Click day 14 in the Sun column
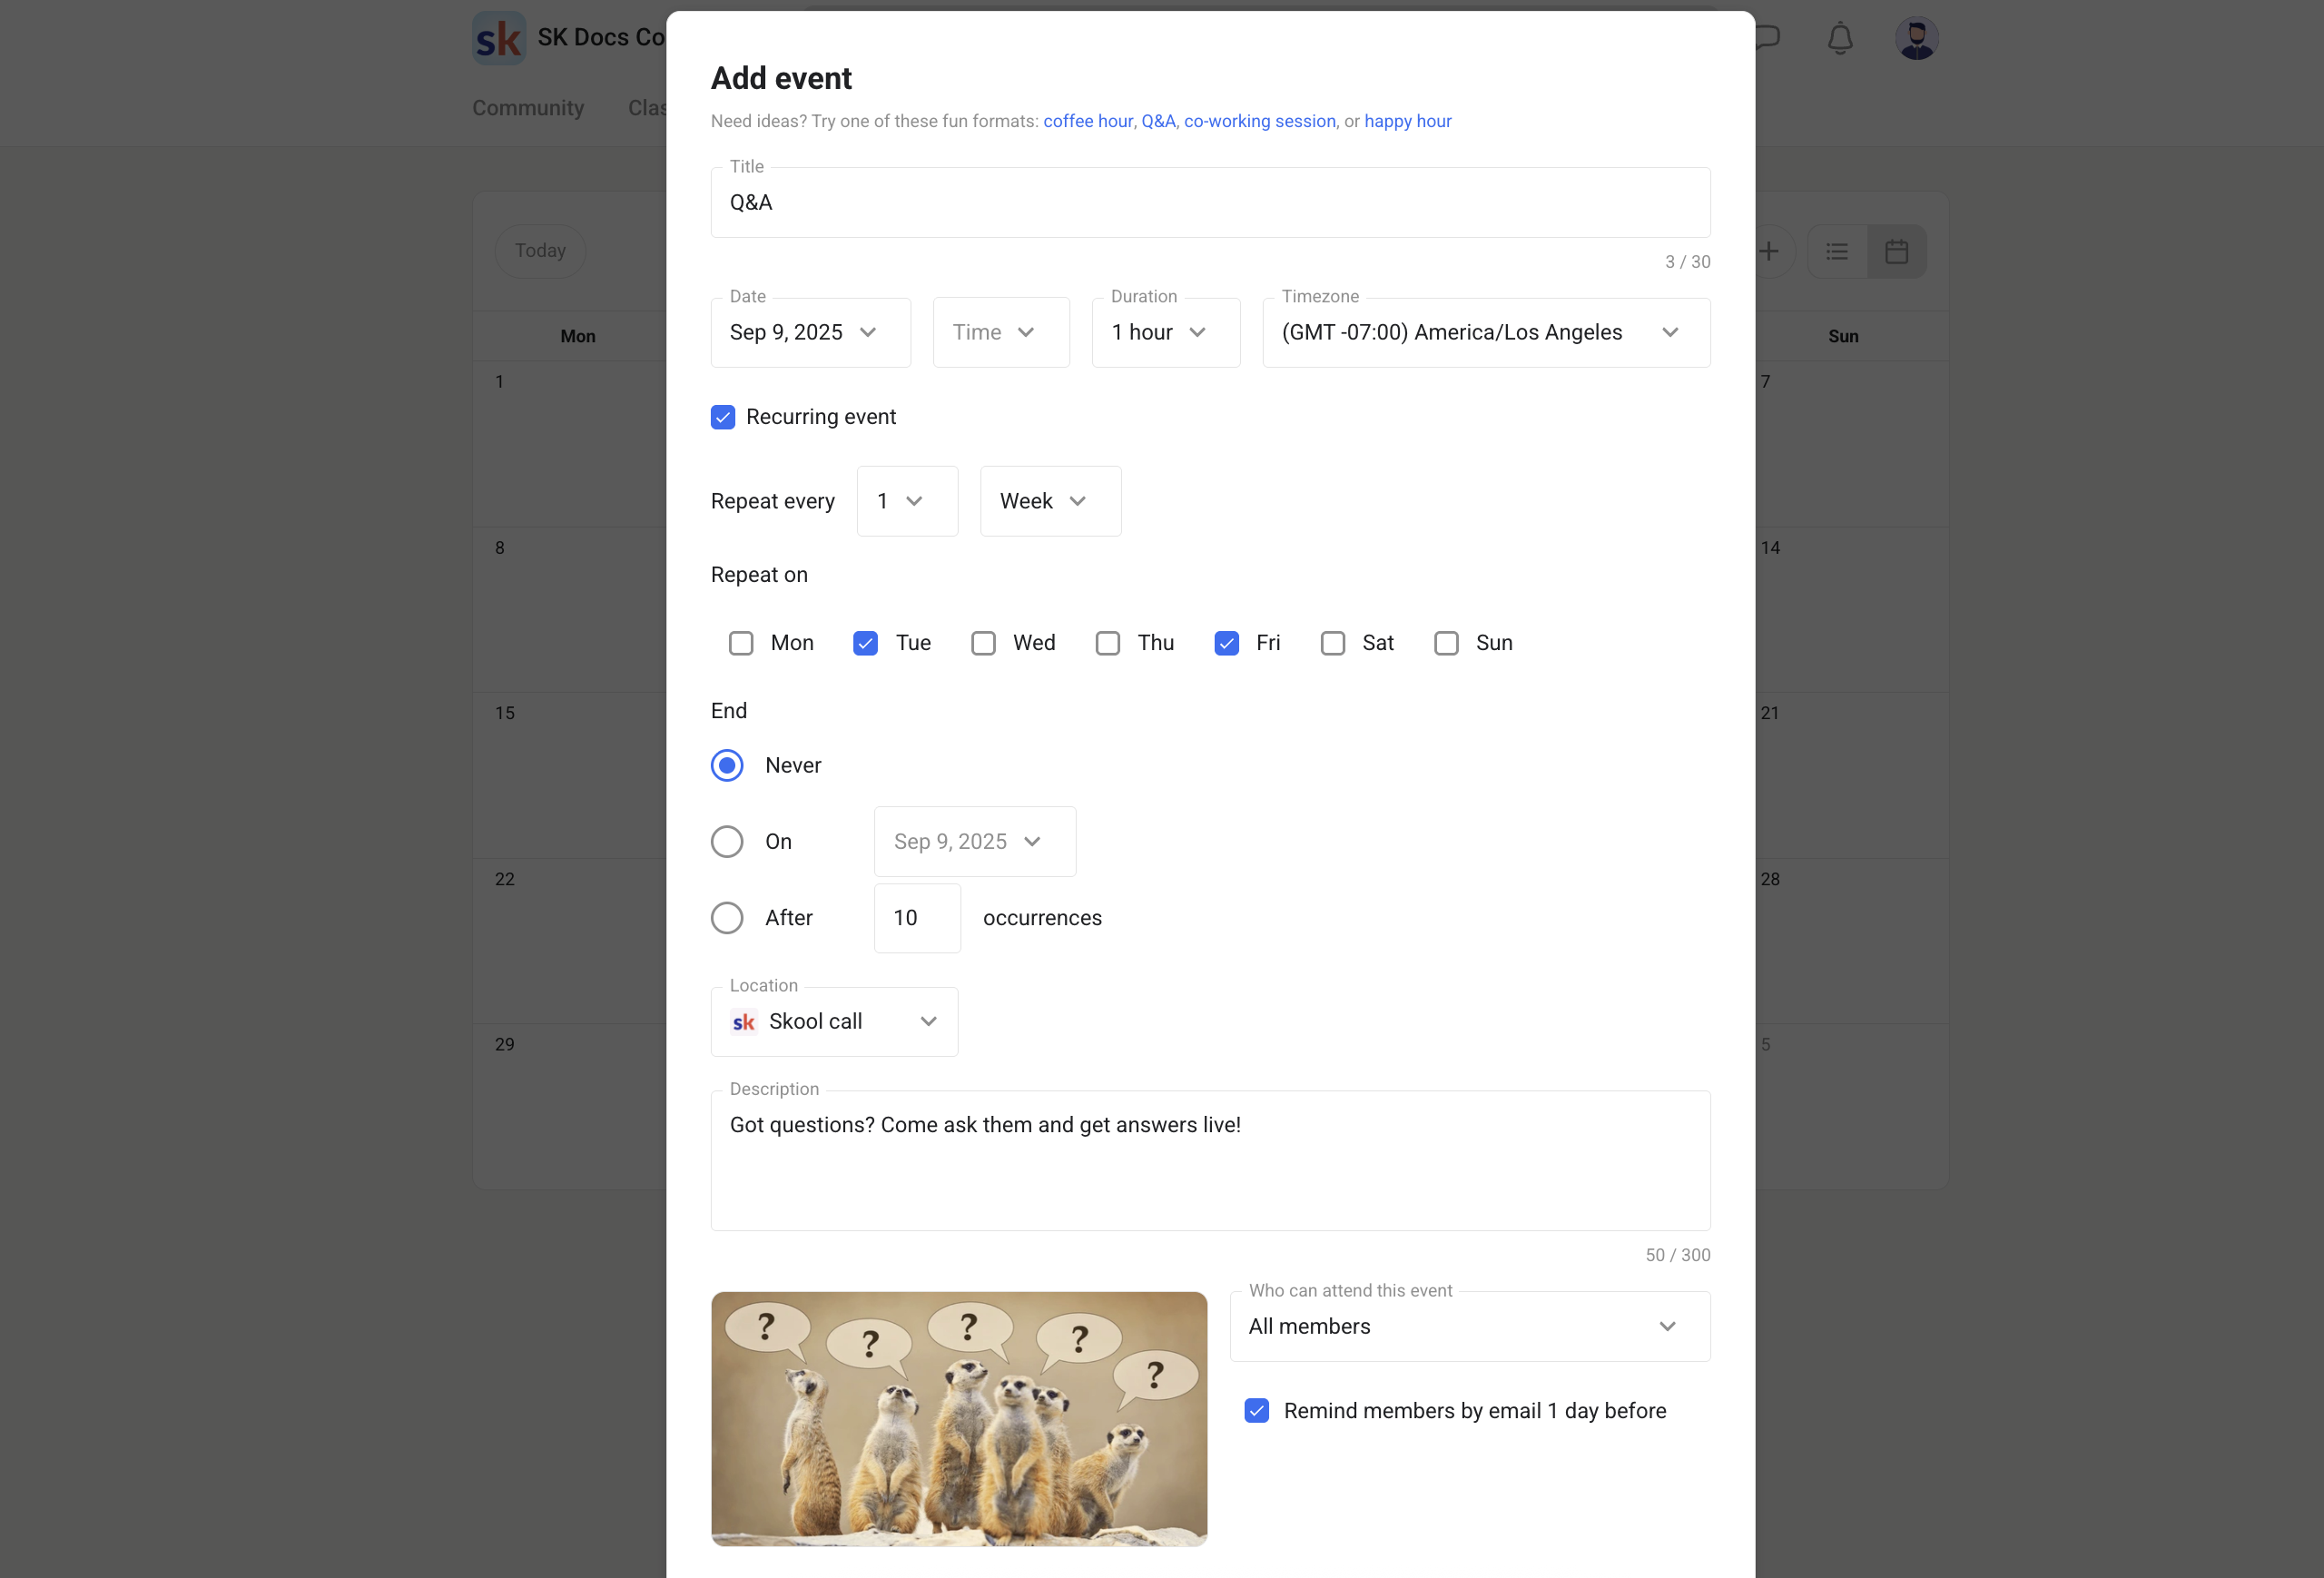Viewport: 2324px width, 1578px height. tap(1770, 548)
